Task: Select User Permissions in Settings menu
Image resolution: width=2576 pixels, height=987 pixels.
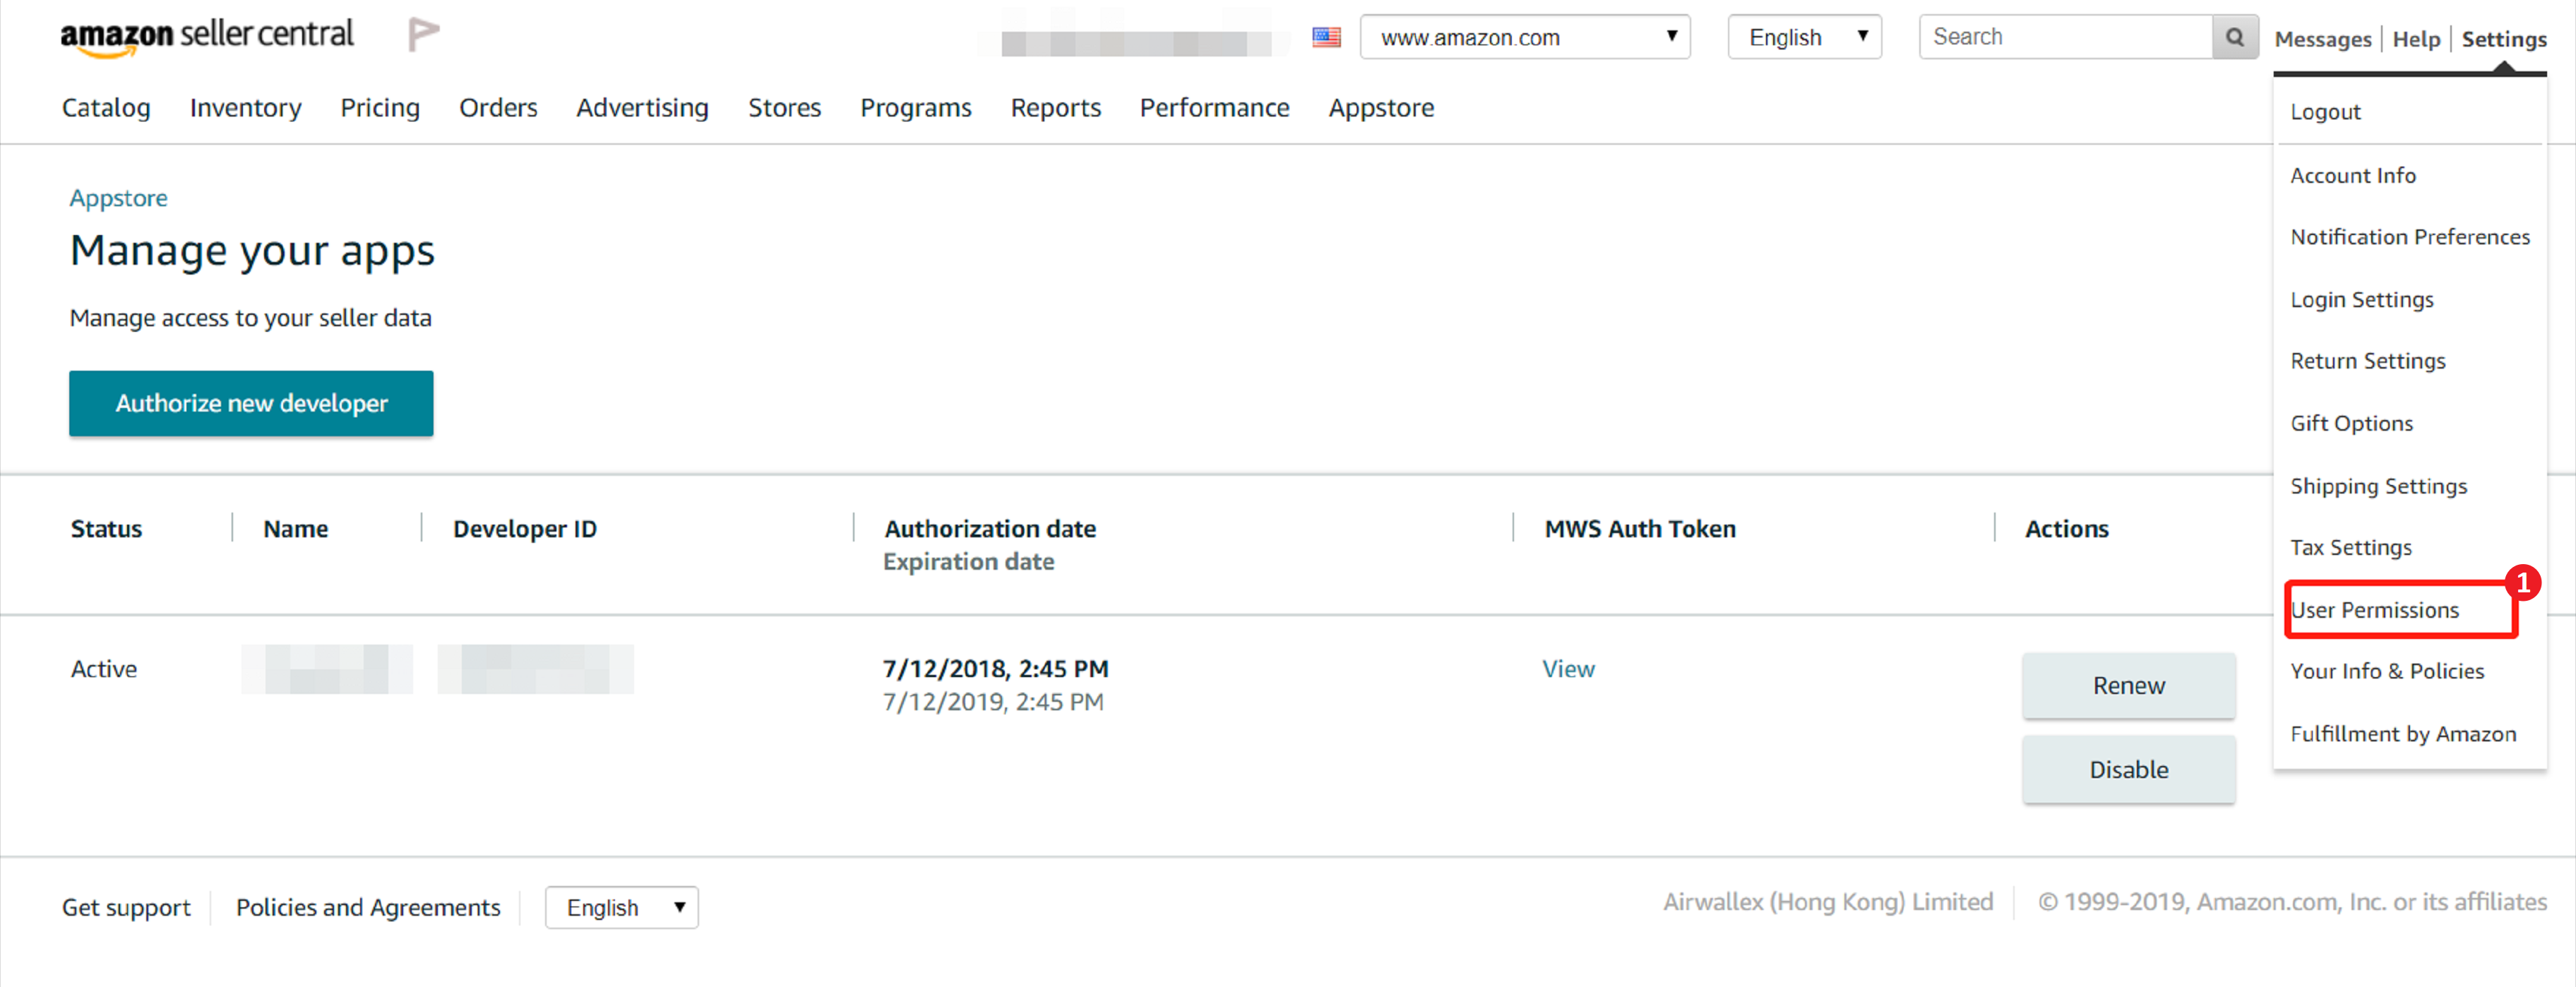Action: (x=2374, y=610)
